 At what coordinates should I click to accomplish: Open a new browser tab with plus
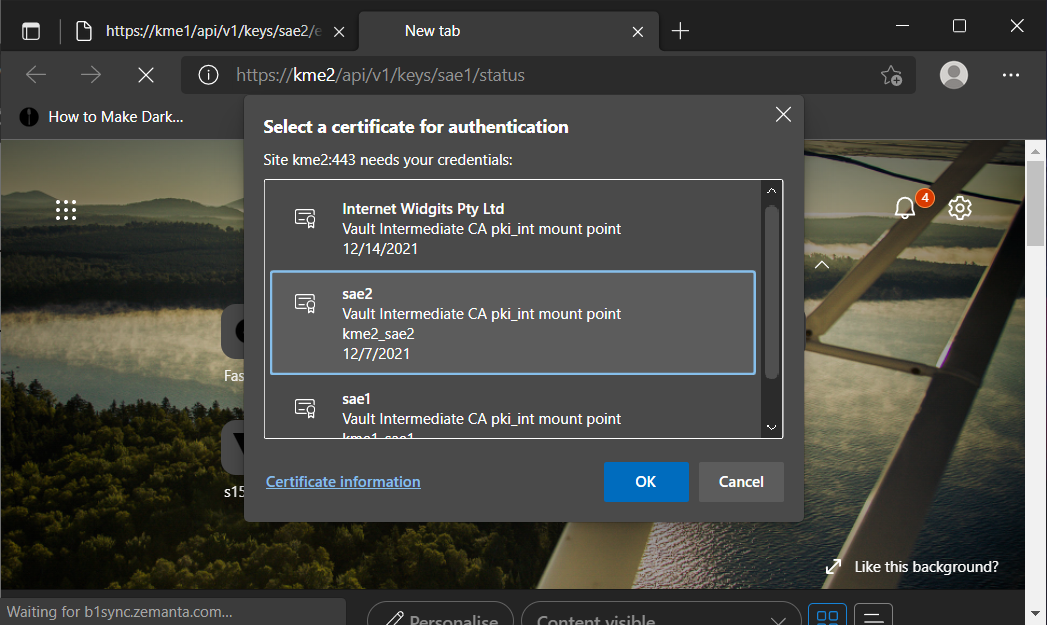tap(680, 31)
